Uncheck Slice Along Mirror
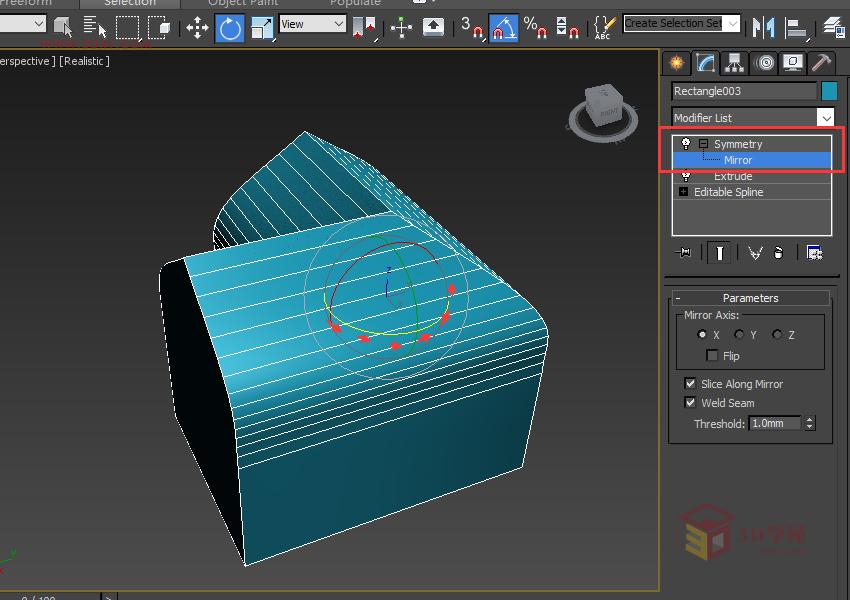This screenshot has width=850, height=600. (x=690, y=384)
